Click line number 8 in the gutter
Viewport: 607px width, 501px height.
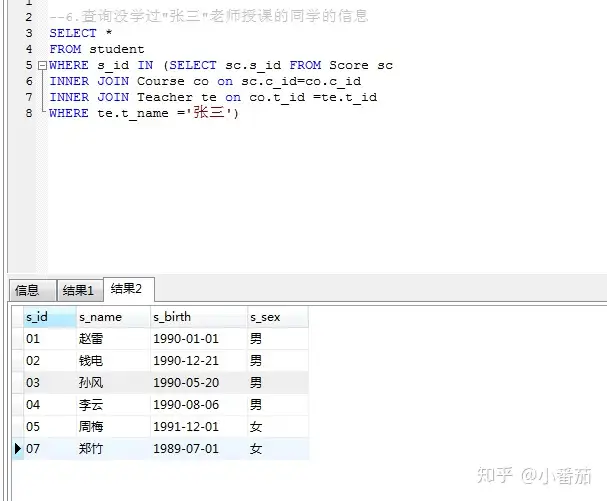29,113
